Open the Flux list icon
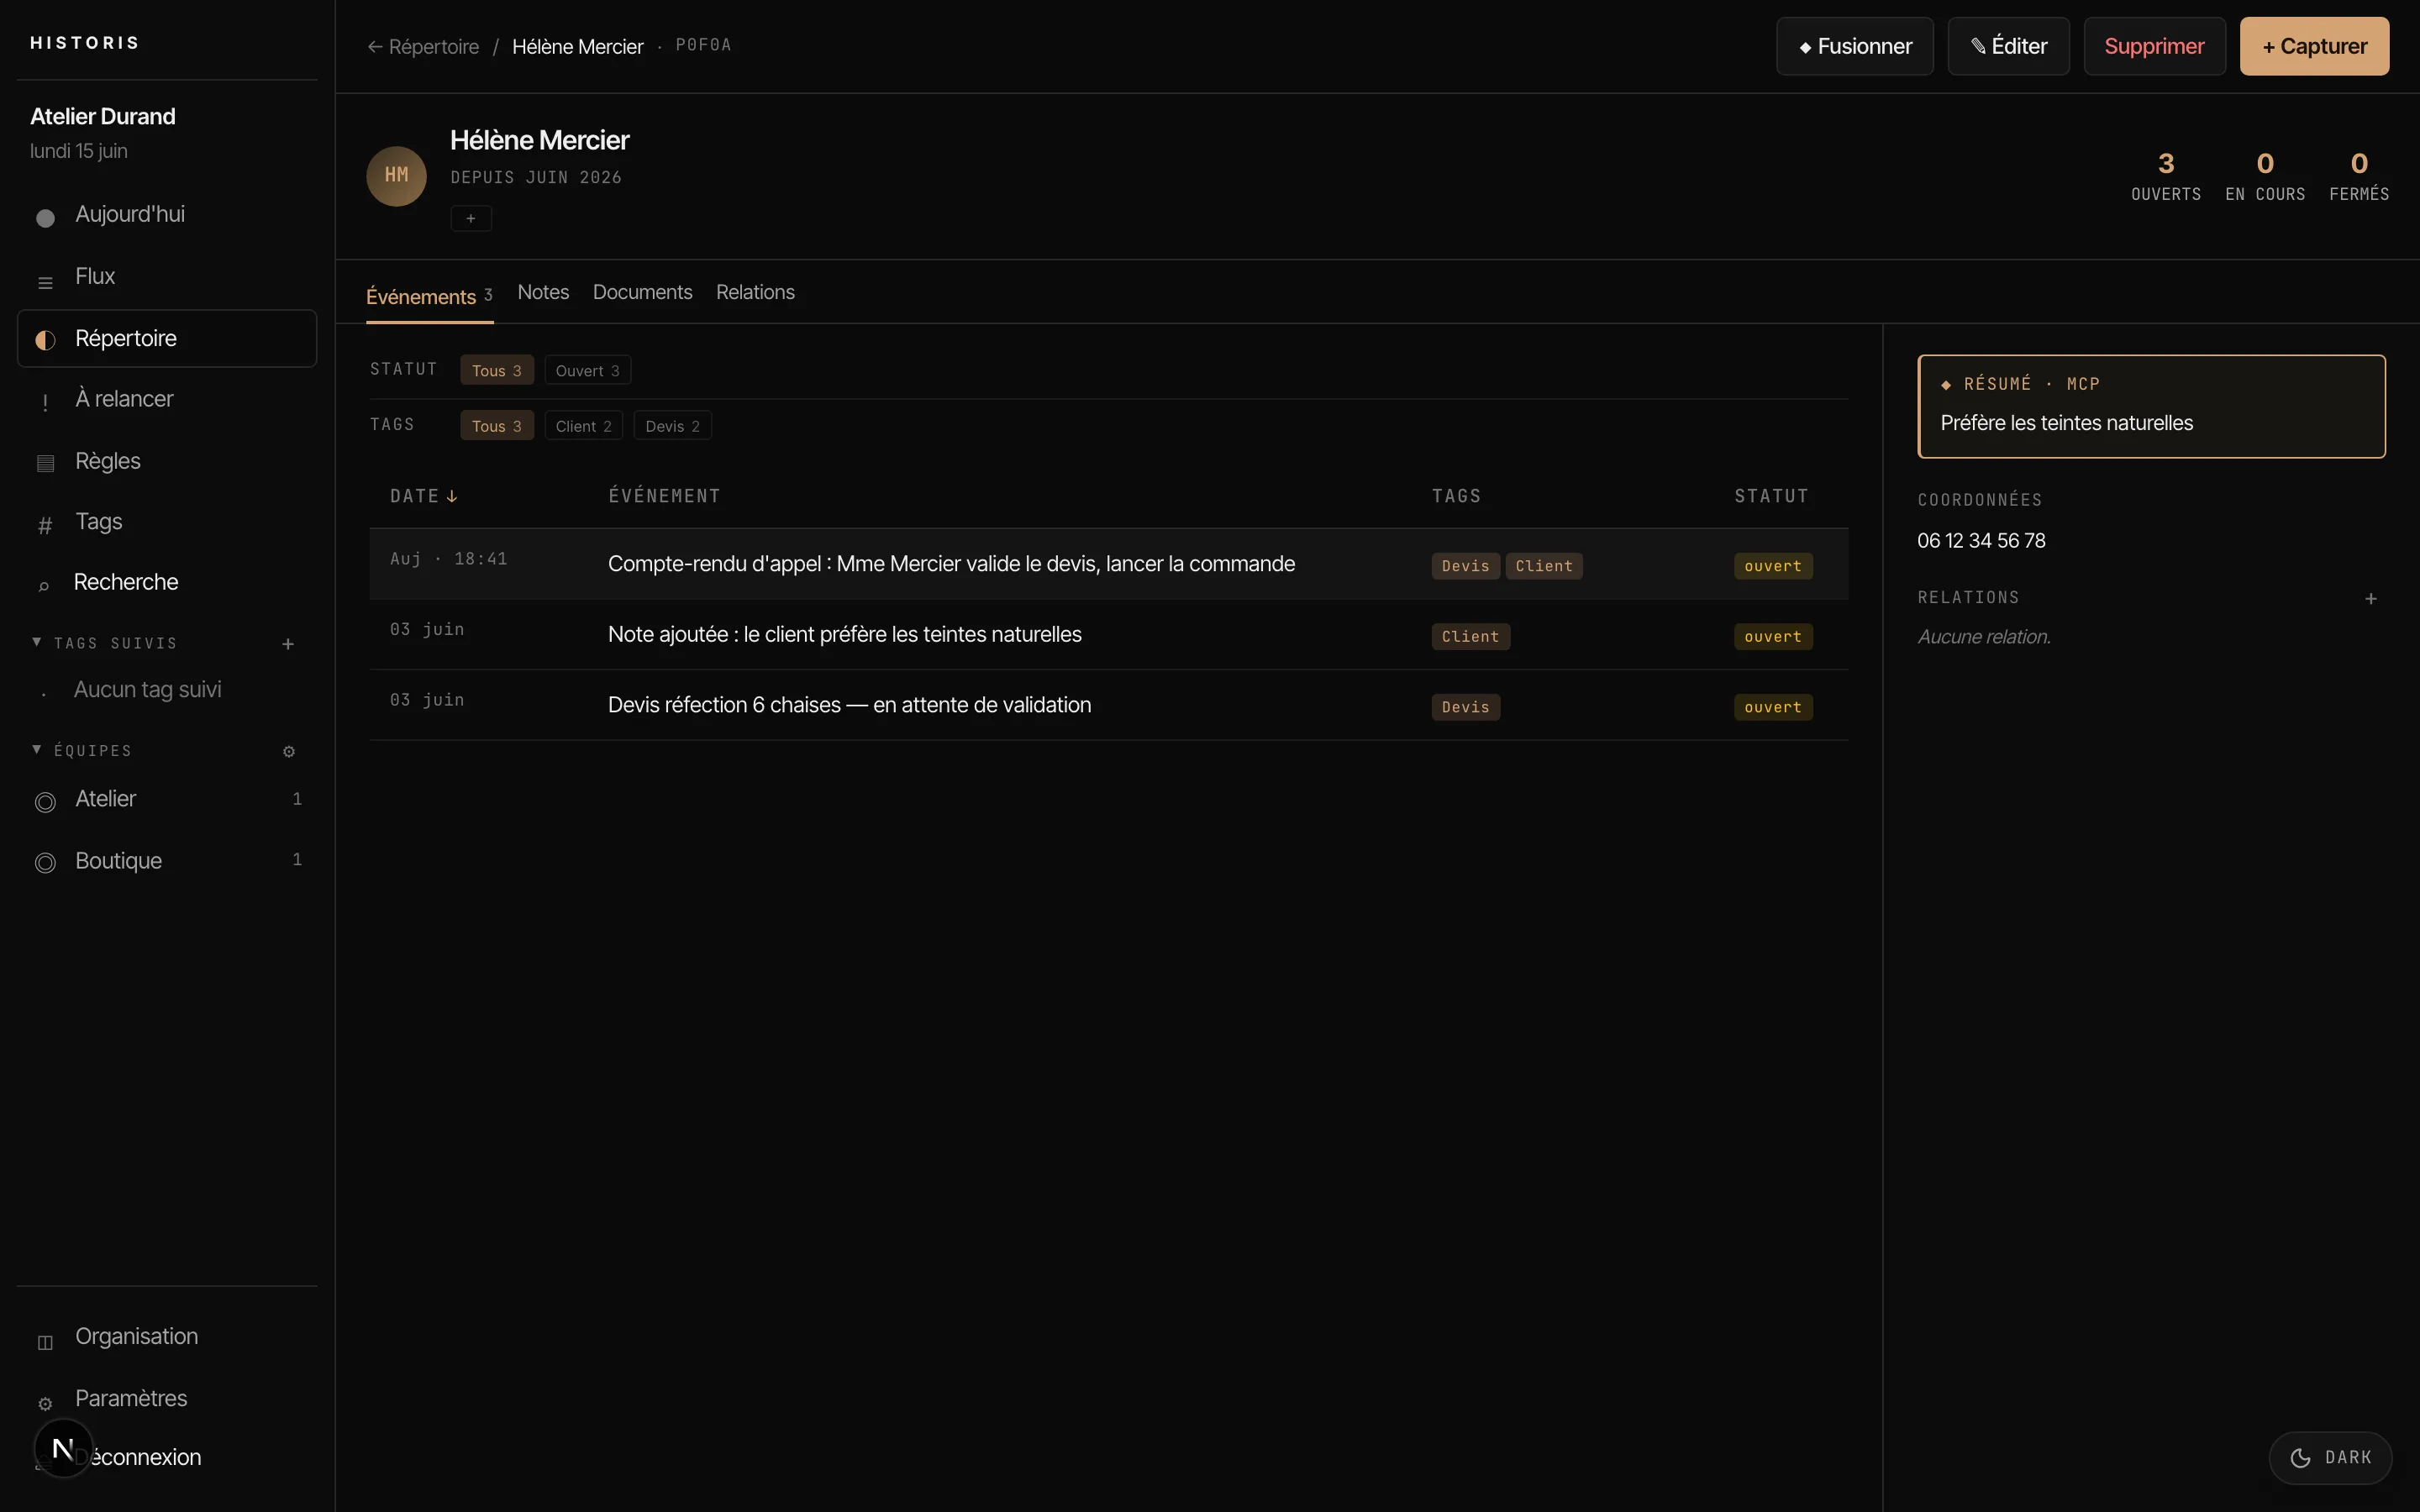The image size is (2420, 1512). (x=45, y=283)
